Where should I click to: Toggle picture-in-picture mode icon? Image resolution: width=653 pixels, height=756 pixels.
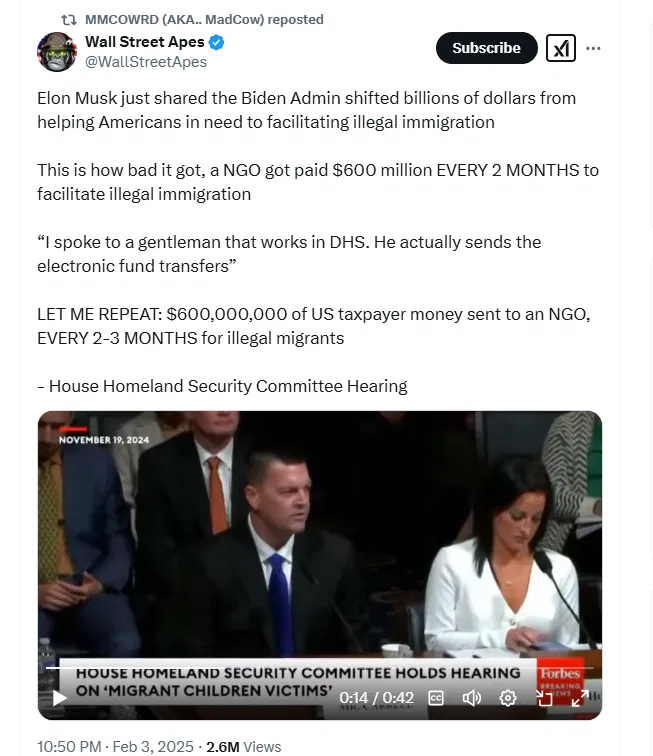click(544, 698)
